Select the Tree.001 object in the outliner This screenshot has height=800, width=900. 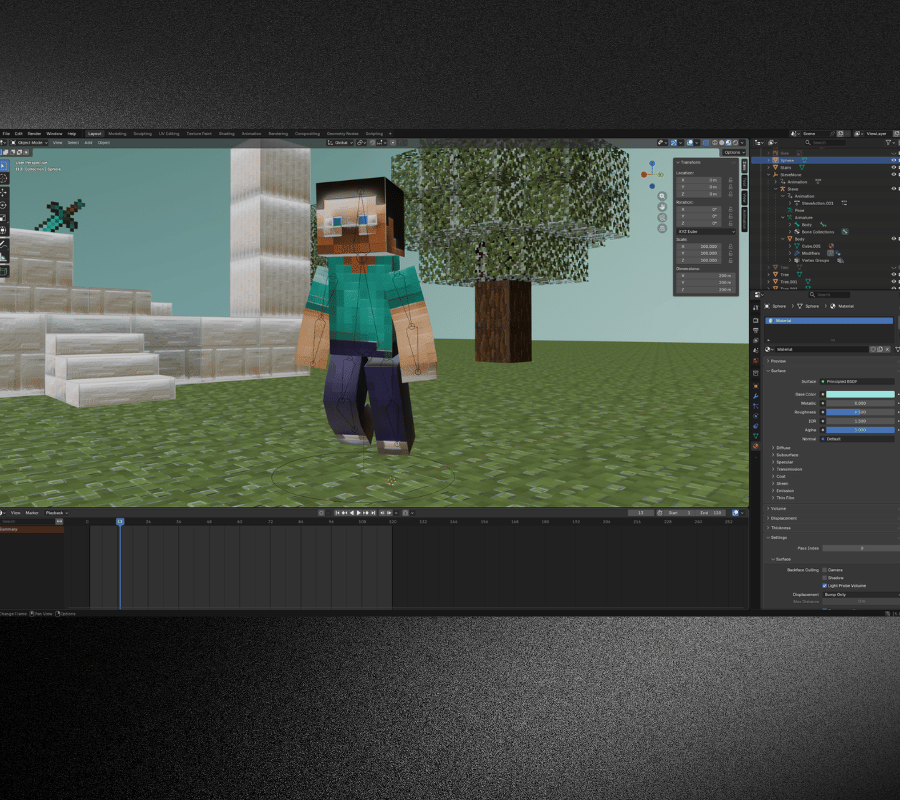(x=789, y=282)
